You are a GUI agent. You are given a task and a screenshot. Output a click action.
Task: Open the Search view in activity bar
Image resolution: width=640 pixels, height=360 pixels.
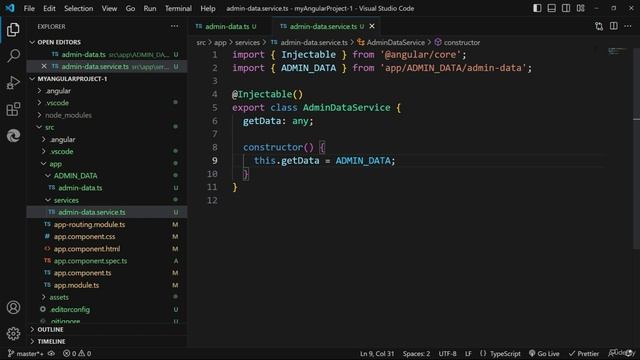(x=13, y=56)
